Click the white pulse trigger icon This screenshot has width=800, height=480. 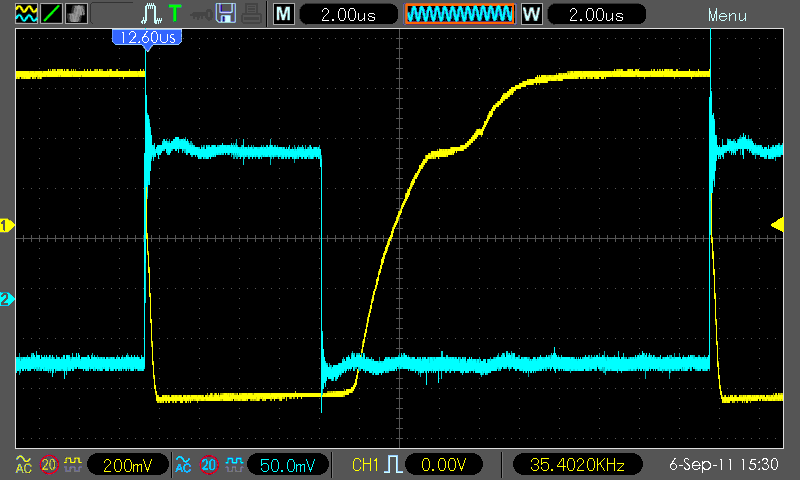pyautogui.click(x=151, y=14)
